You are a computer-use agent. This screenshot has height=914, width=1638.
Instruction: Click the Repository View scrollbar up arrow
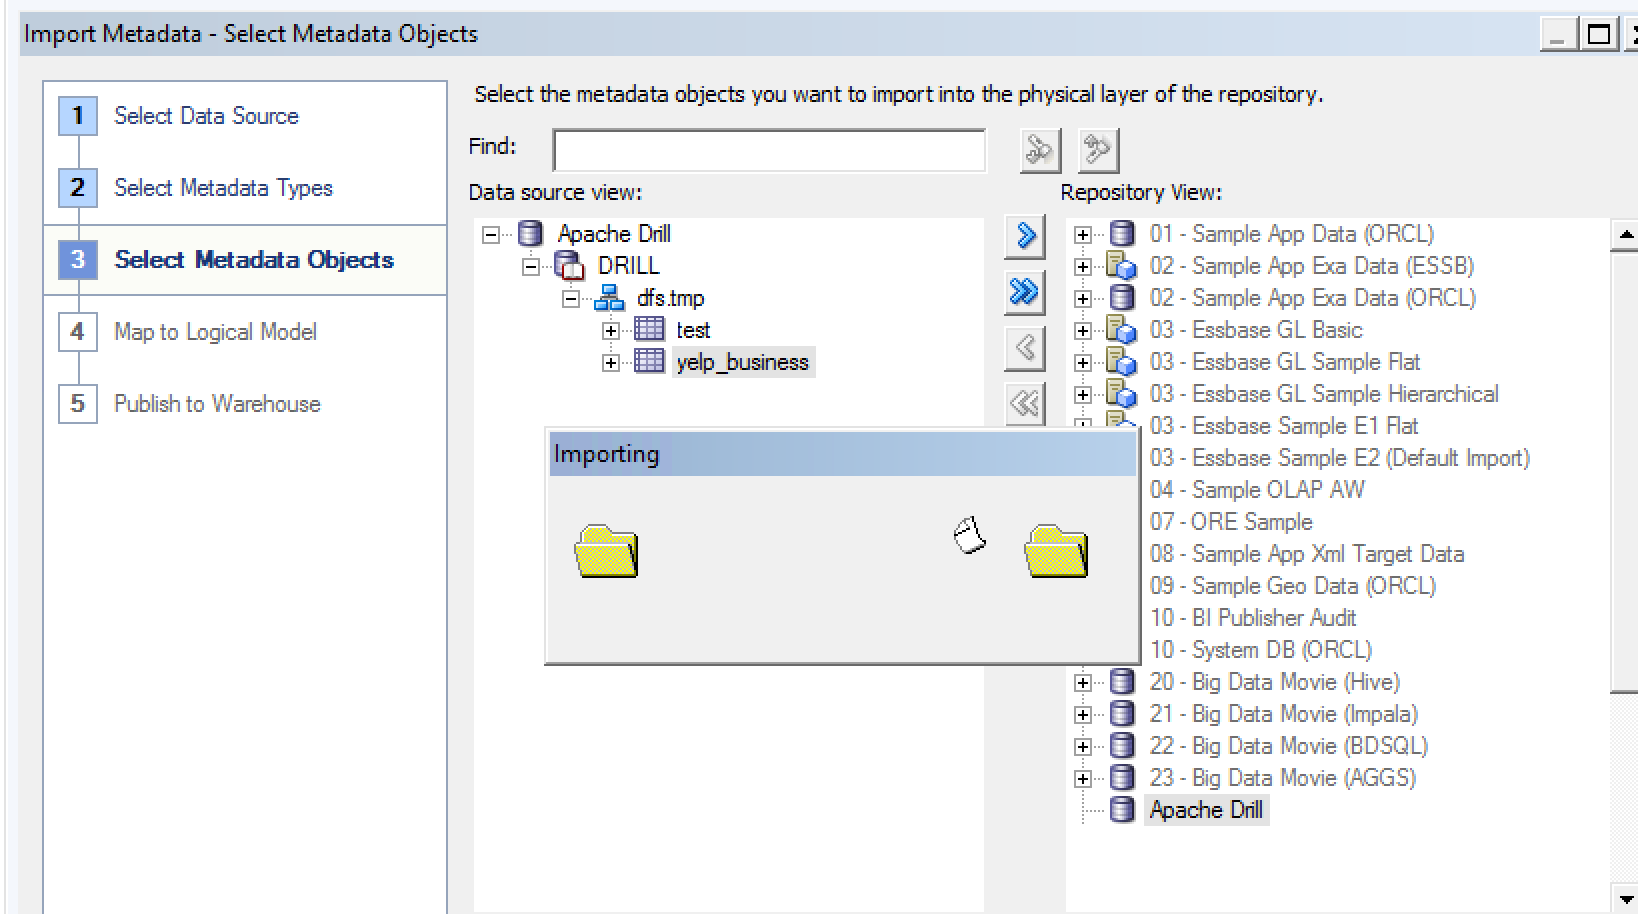(1625, 236)
